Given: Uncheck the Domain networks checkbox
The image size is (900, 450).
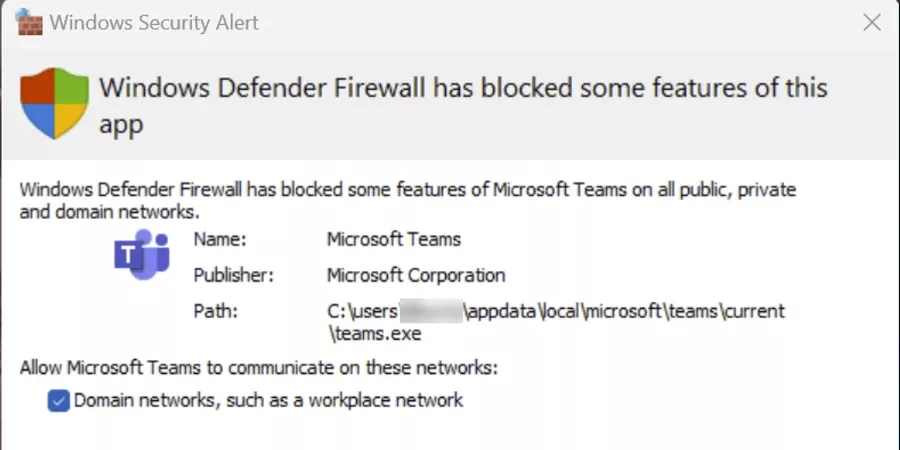Looking at the screenshot, I should coord(58,401).
